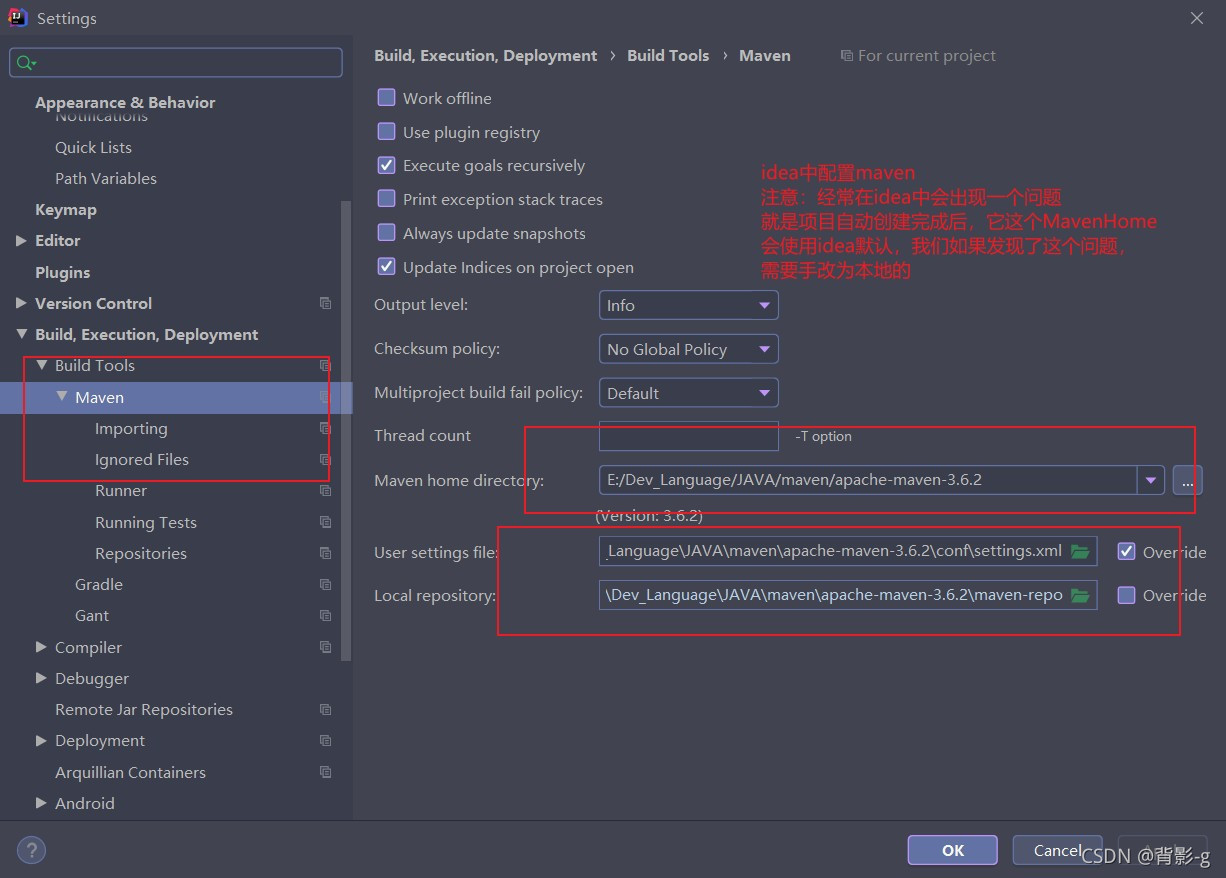
Task: Open the help question mark icon
Action: click(x=31, y=851)
